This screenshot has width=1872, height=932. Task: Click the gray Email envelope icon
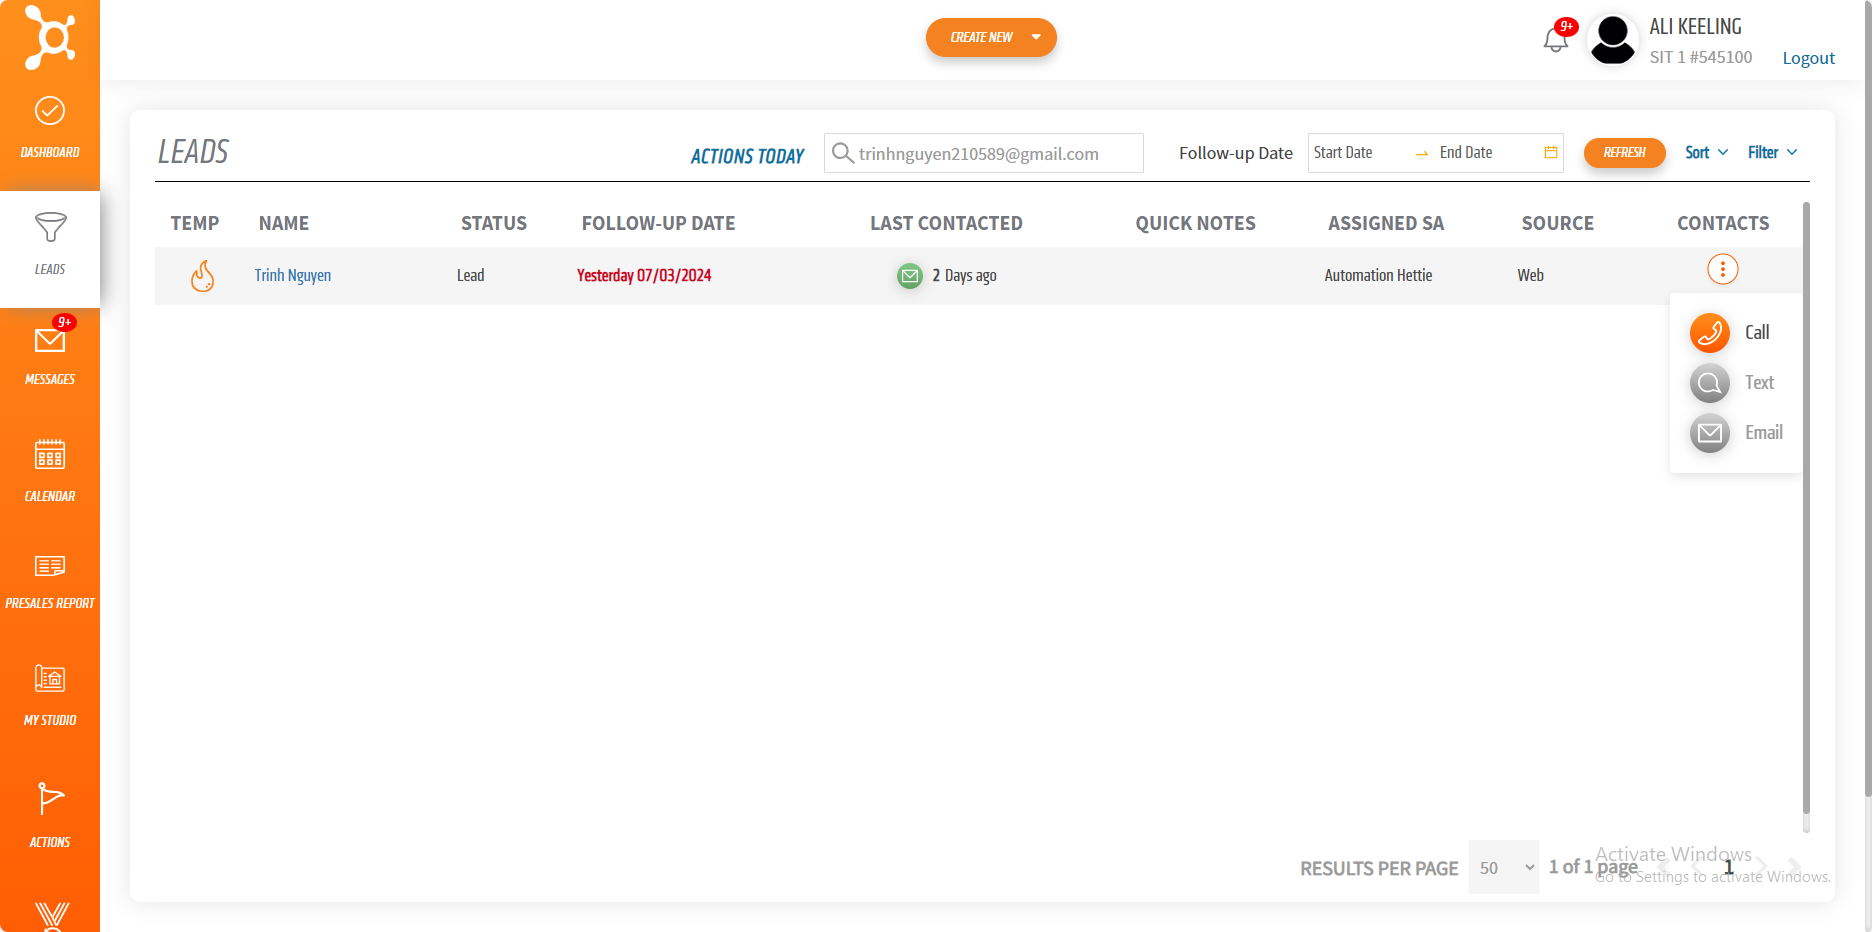pos(1710,433)
